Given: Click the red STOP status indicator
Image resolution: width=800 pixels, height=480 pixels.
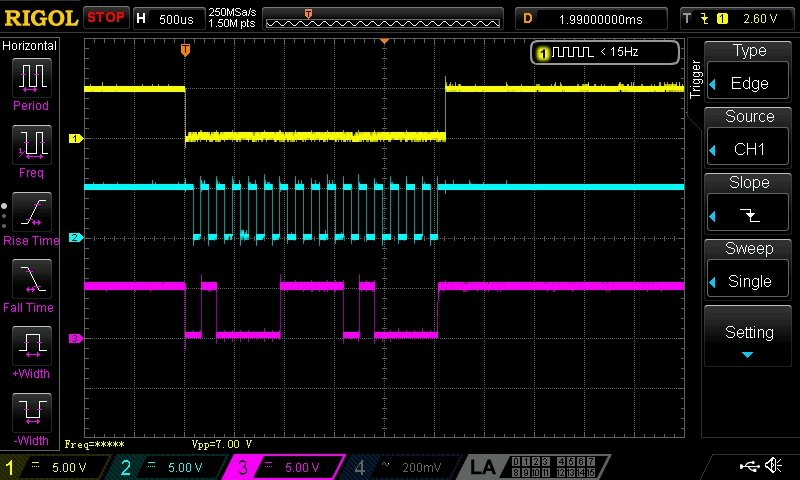Looking at the screenshot, I should pos(106,18).
